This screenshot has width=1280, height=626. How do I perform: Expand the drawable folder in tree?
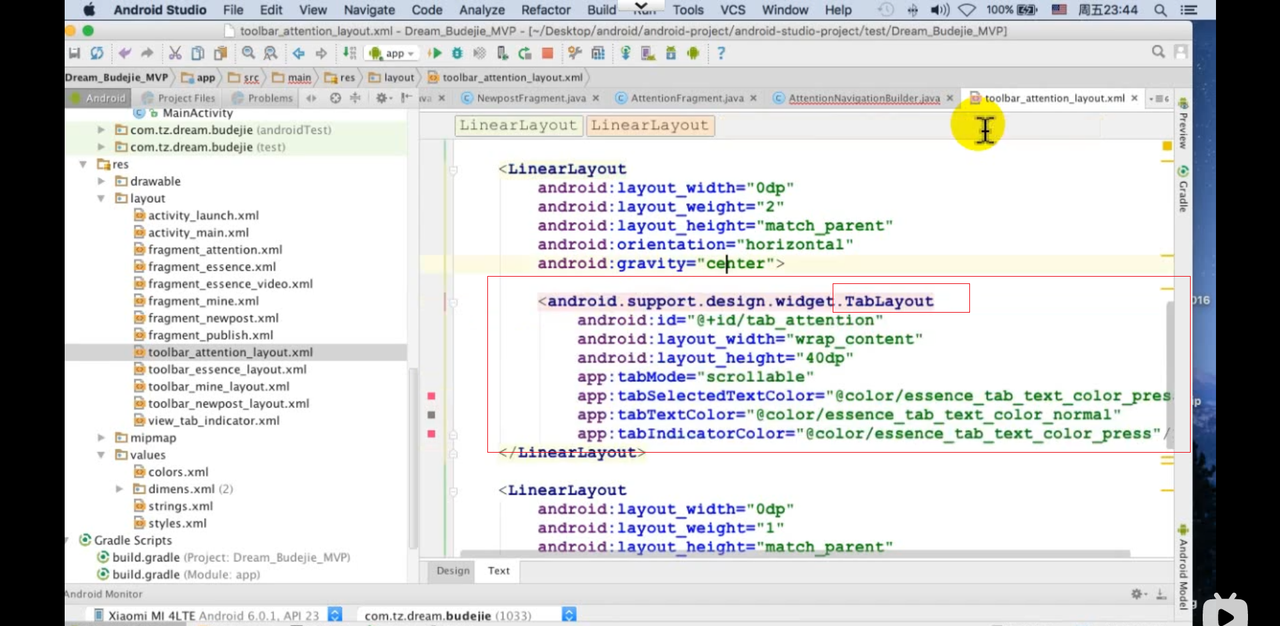click(x=102, y=181)
